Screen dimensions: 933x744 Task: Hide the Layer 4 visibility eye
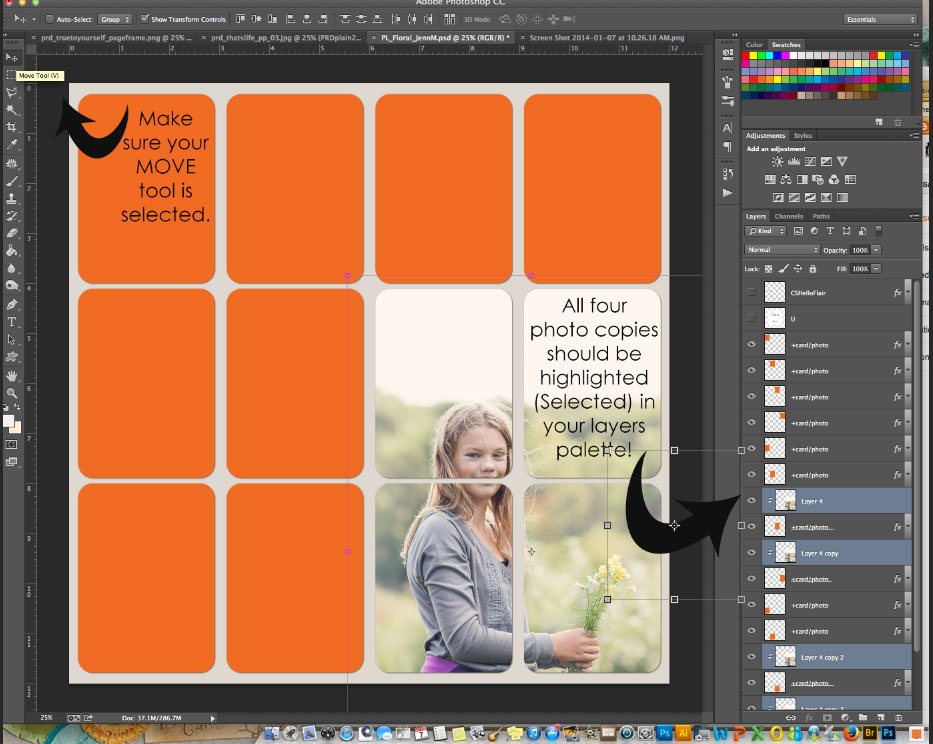pos(752,500)
